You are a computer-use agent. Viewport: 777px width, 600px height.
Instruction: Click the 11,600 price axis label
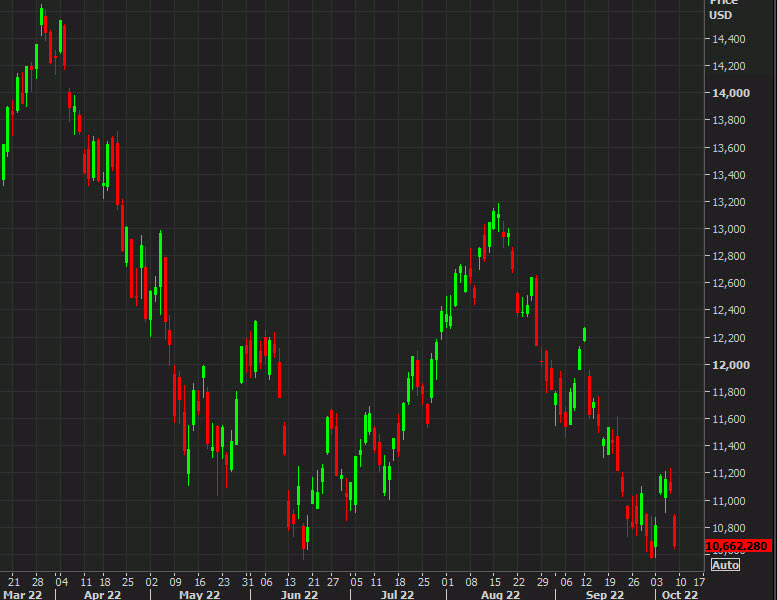pyautogui.click(x=728, y=419)
